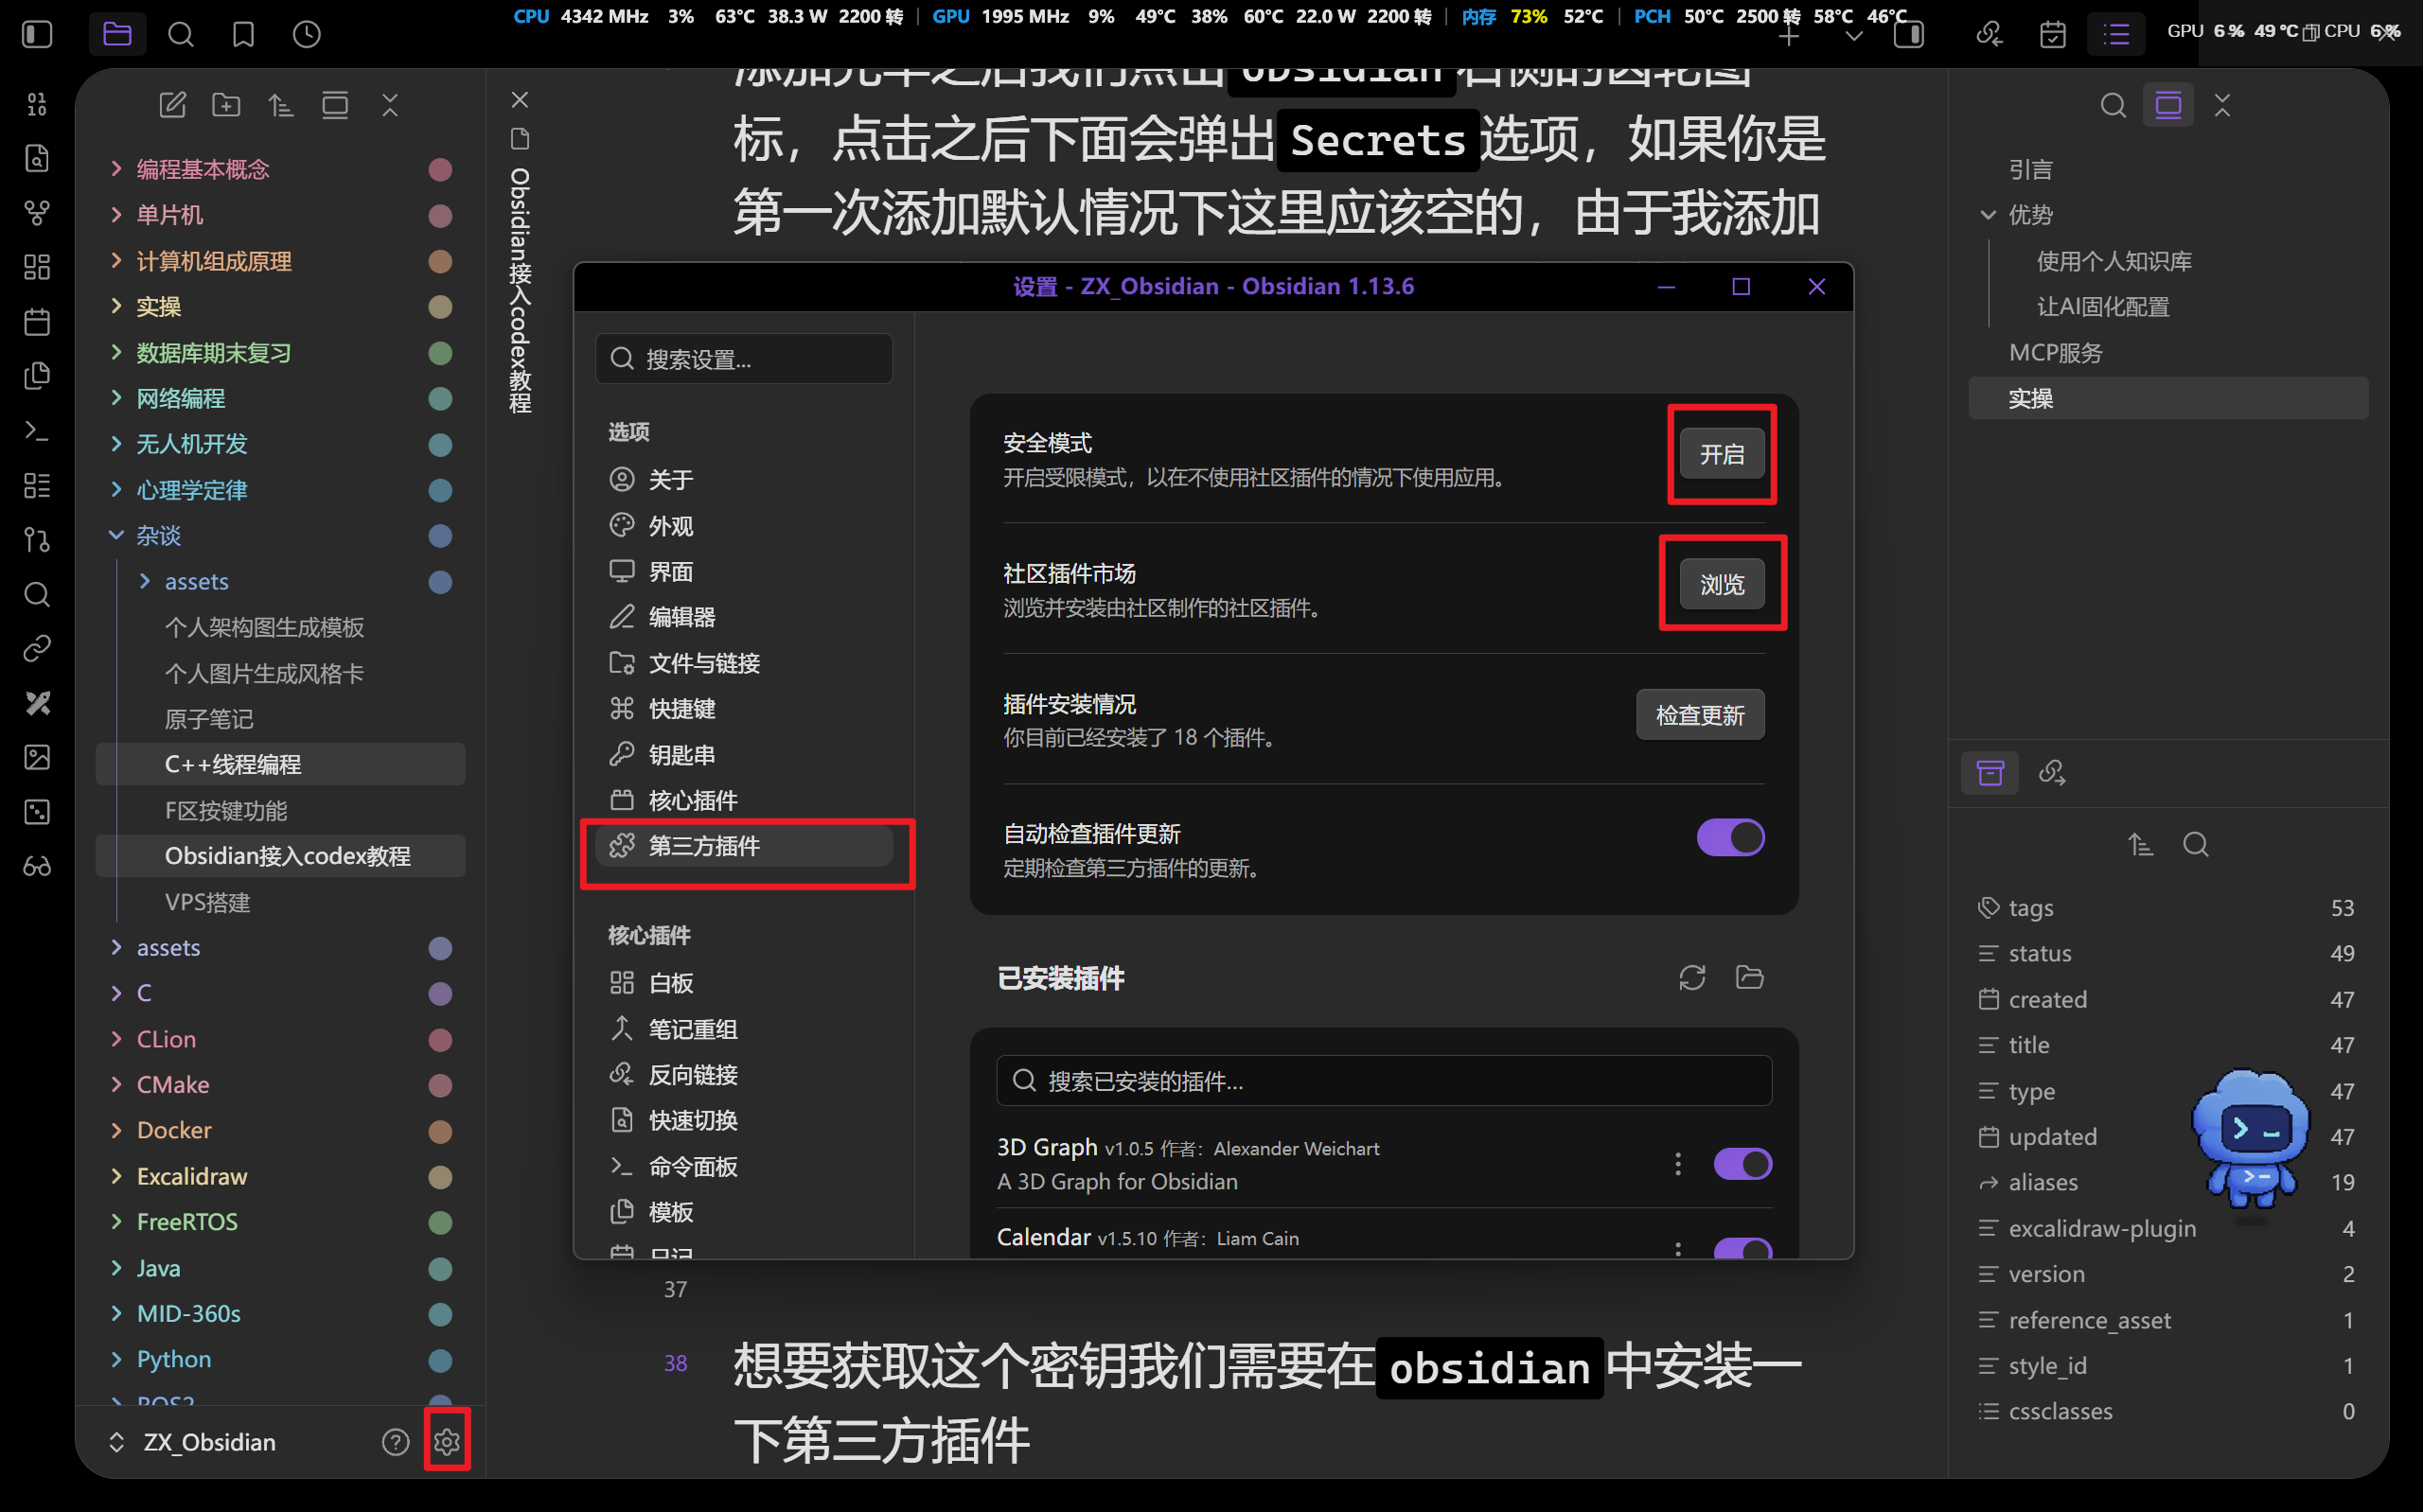Image resolution: width=2423 pixels, height=1512 pixels.
Task: Click the tags property row
Action: click(x=2167, y=907)
